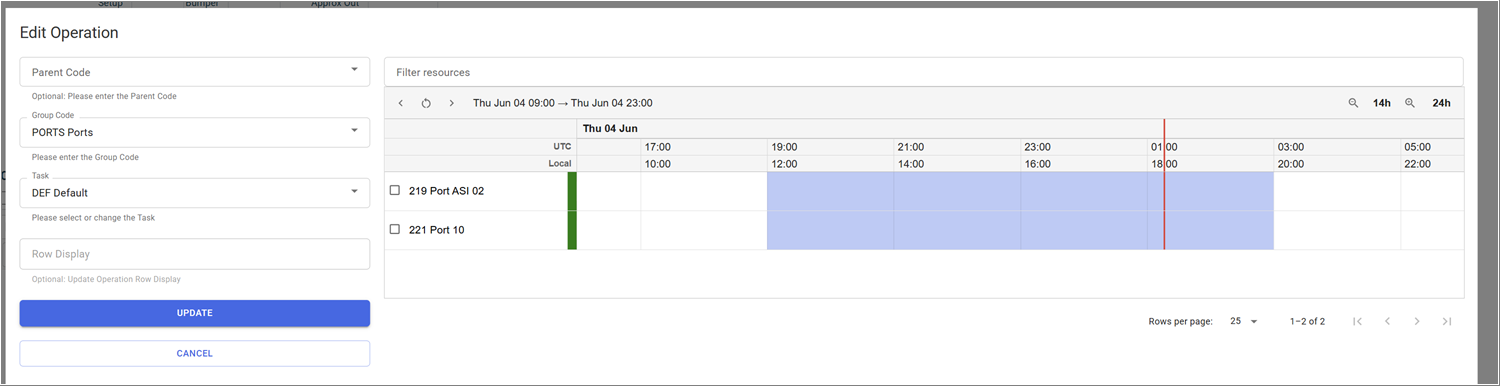
Task: Click the UTC 03:00 time header
Action: pyautogui.click(x=1290, y=147)
